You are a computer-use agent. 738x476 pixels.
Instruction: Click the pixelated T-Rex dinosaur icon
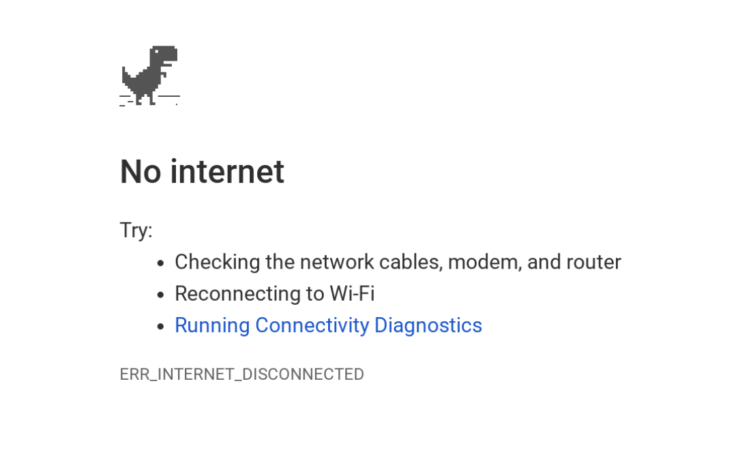(150, 75)
